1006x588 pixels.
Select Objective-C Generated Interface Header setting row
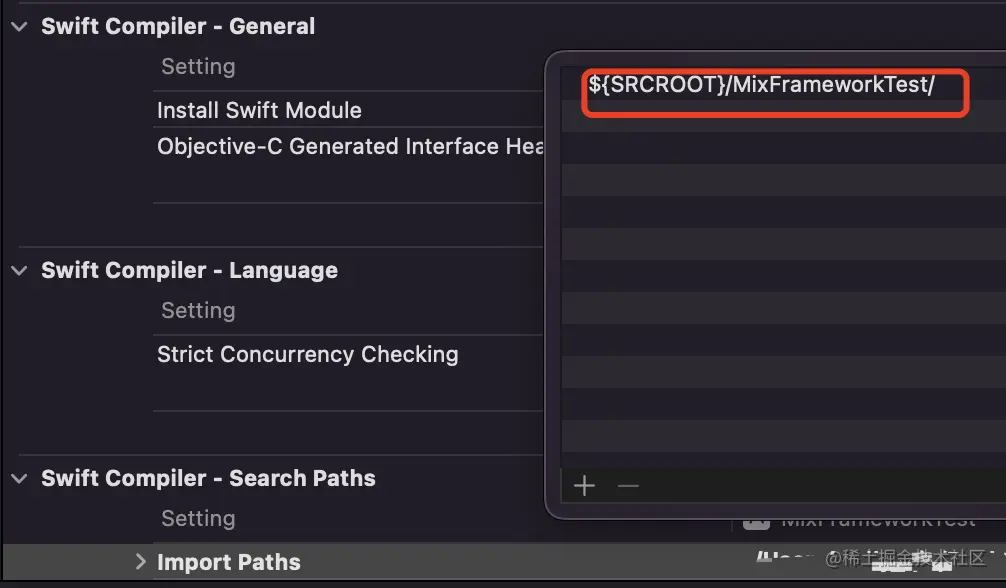(350, 146)
